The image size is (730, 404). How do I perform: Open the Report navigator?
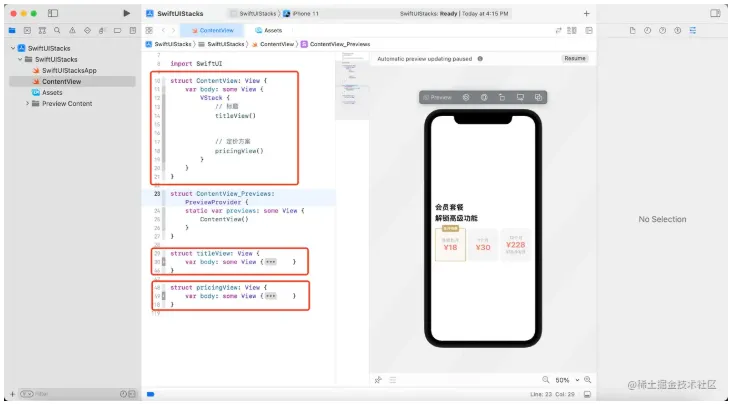[x=133, y=31]
